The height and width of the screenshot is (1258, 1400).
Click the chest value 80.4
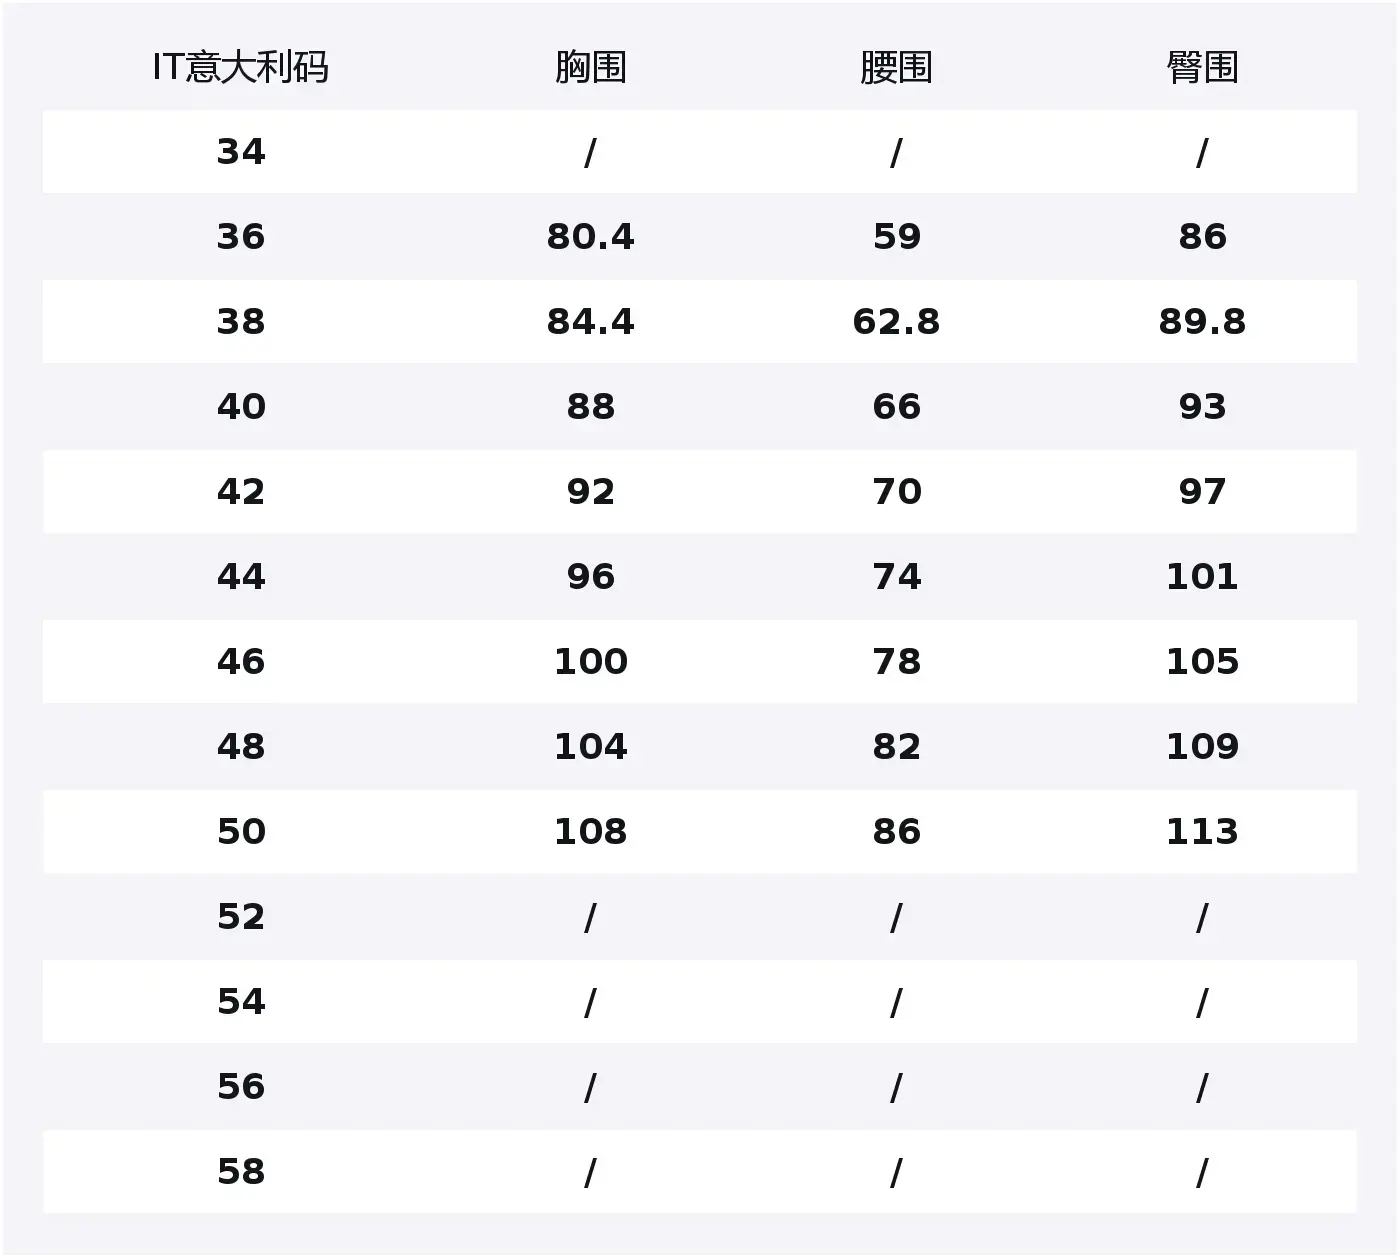(x=590, y=237)
